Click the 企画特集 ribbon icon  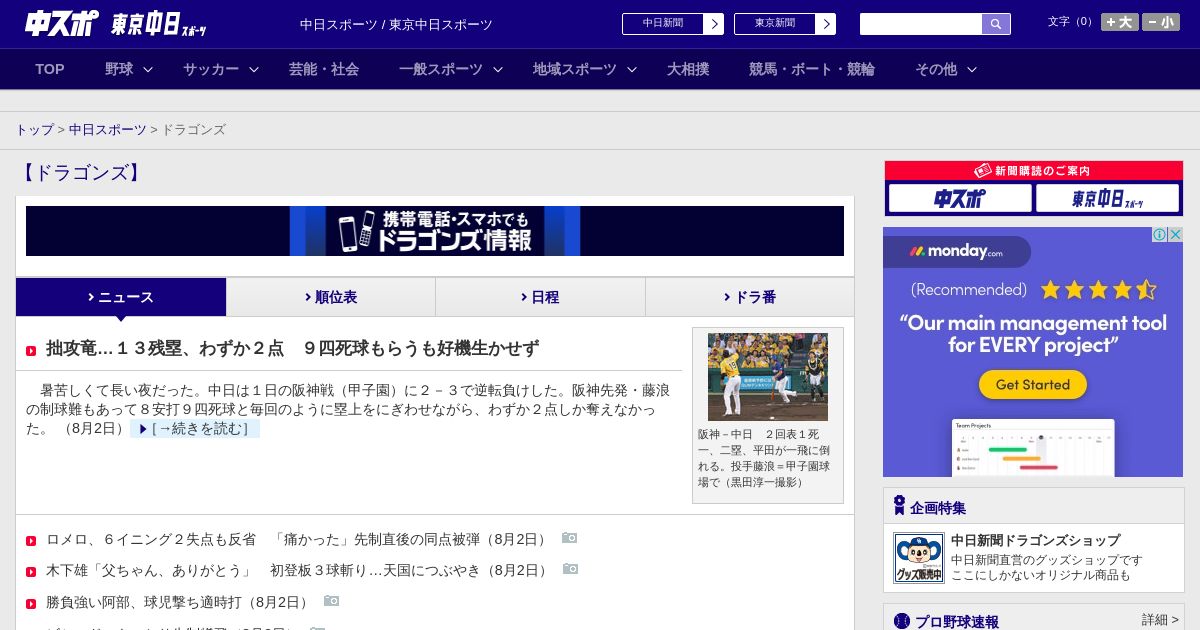(x=899, y=506)
